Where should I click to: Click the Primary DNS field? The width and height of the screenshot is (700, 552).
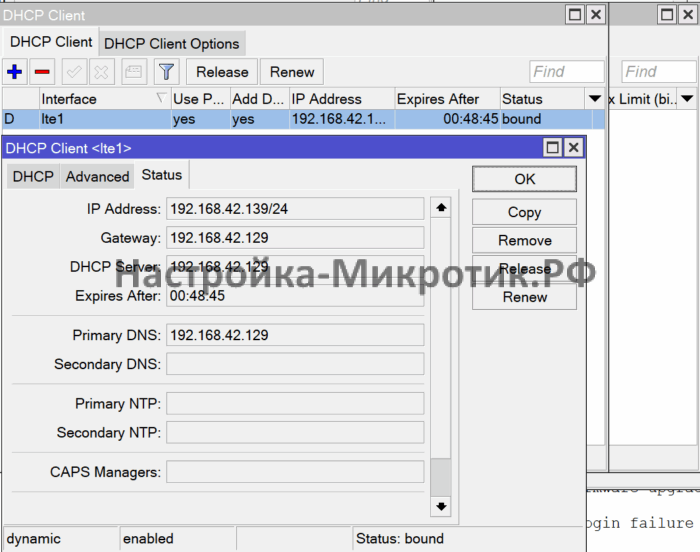point(295,335)
